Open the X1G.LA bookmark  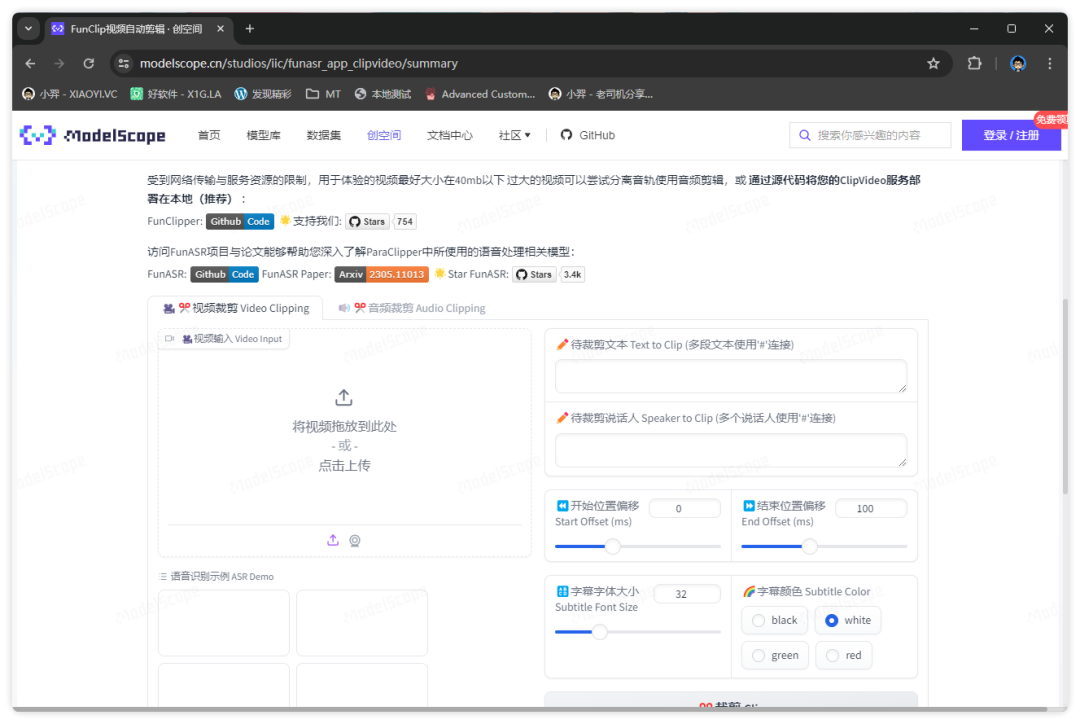point(176,94)
